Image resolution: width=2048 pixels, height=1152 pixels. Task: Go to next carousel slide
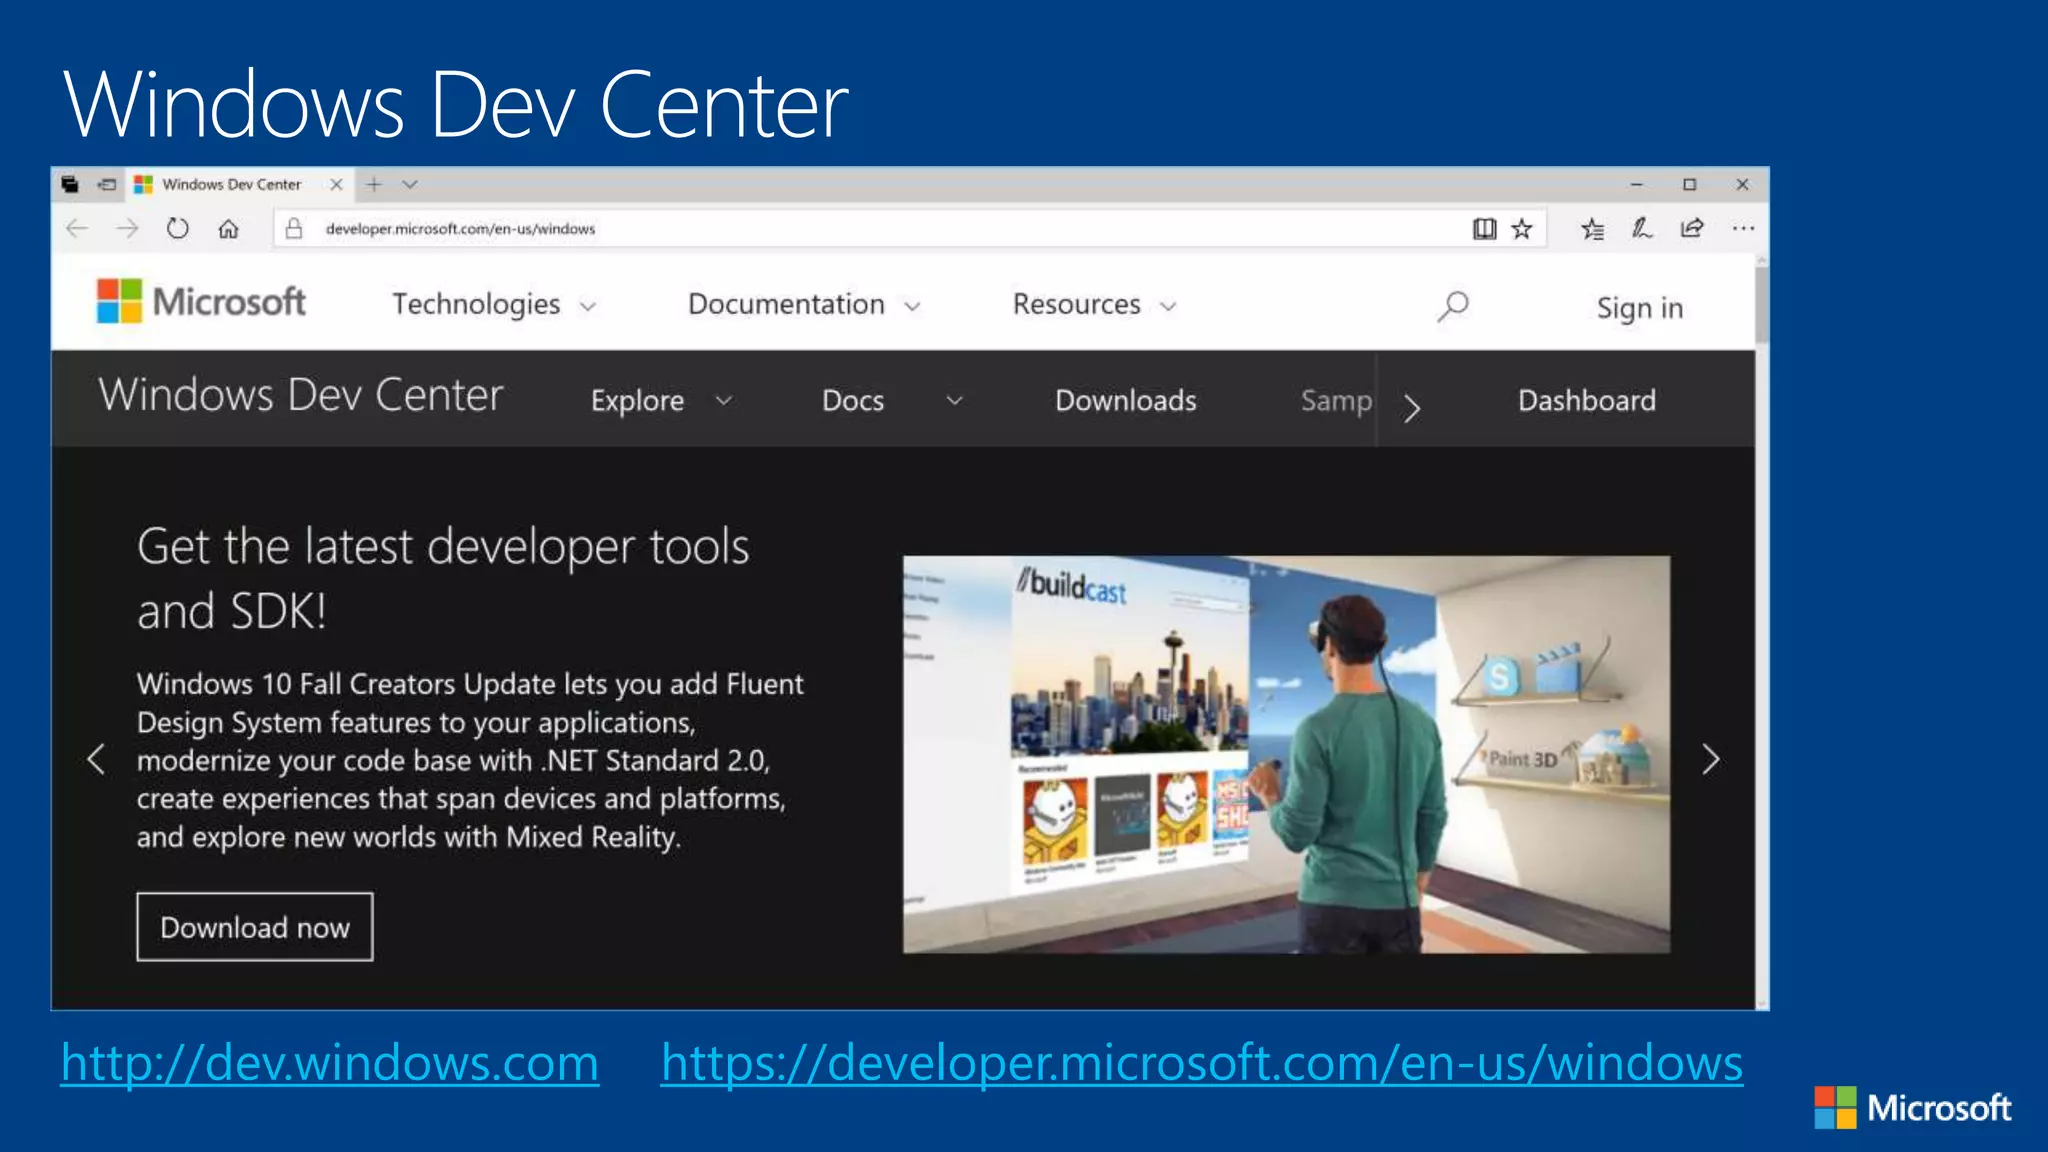point(1711,760)
